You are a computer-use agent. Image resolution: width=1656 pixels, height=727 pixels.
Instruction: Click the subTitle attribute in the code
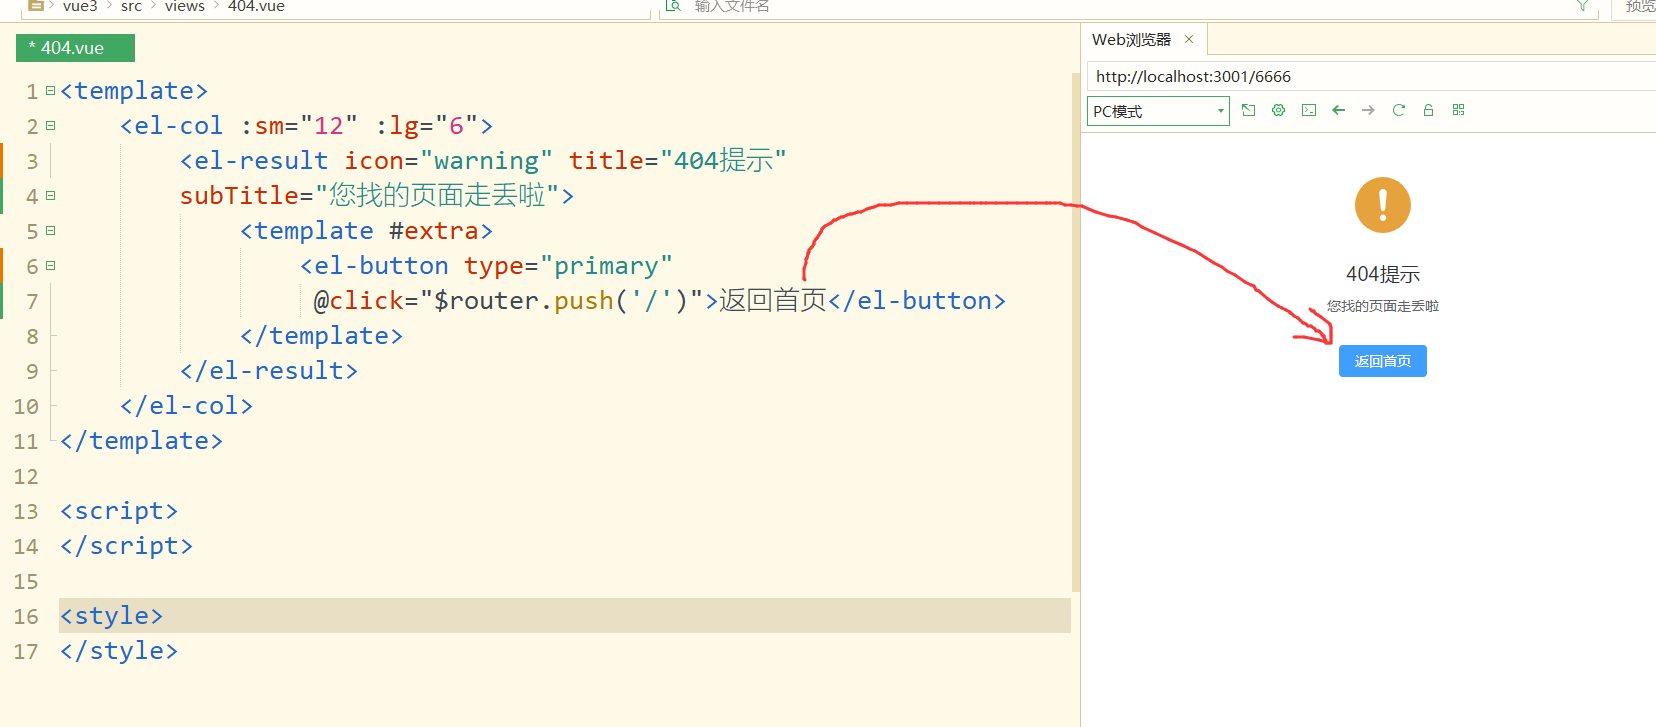239,196
